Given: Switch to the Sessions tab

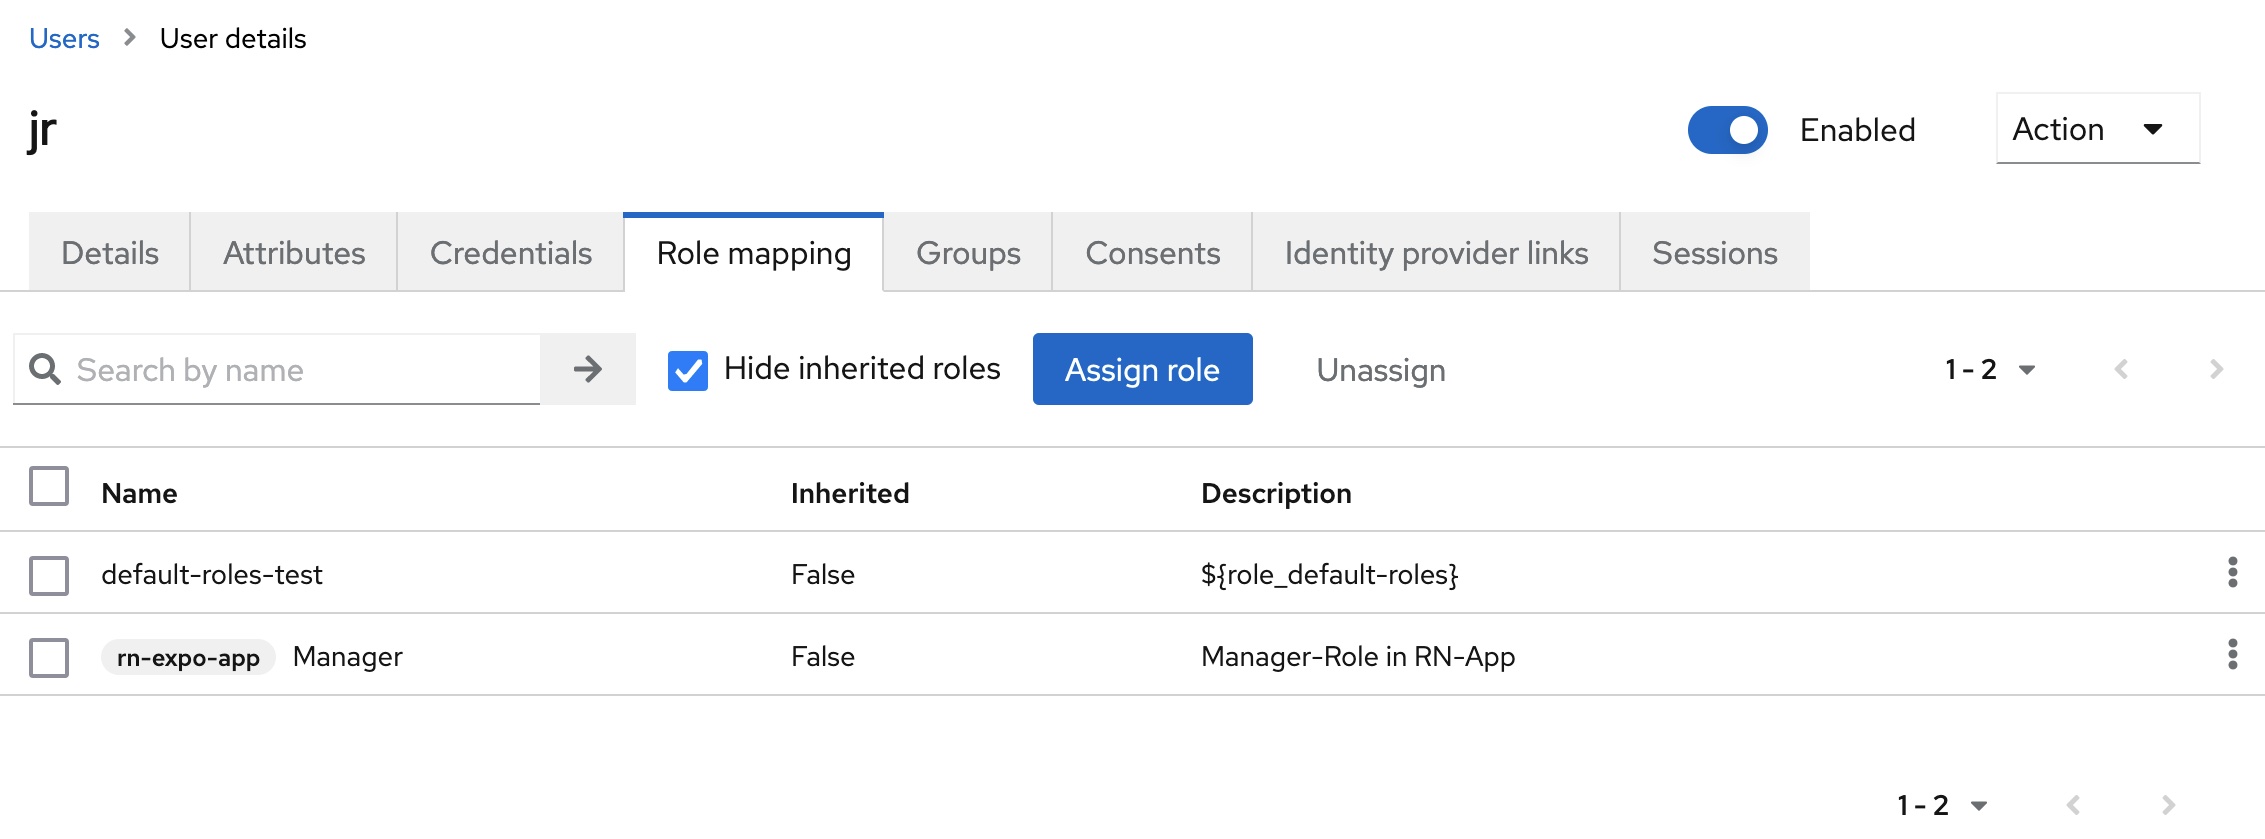Looking at the screenshot, I should pos(1715,253).
